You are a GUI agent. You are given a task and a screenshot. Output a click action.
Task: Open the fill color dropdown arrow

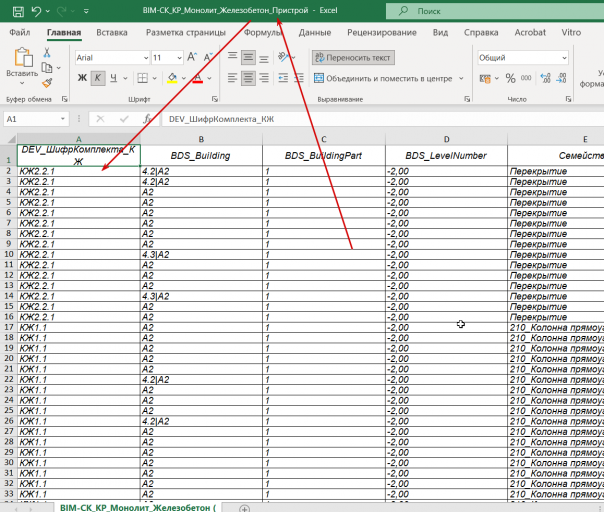184,78
